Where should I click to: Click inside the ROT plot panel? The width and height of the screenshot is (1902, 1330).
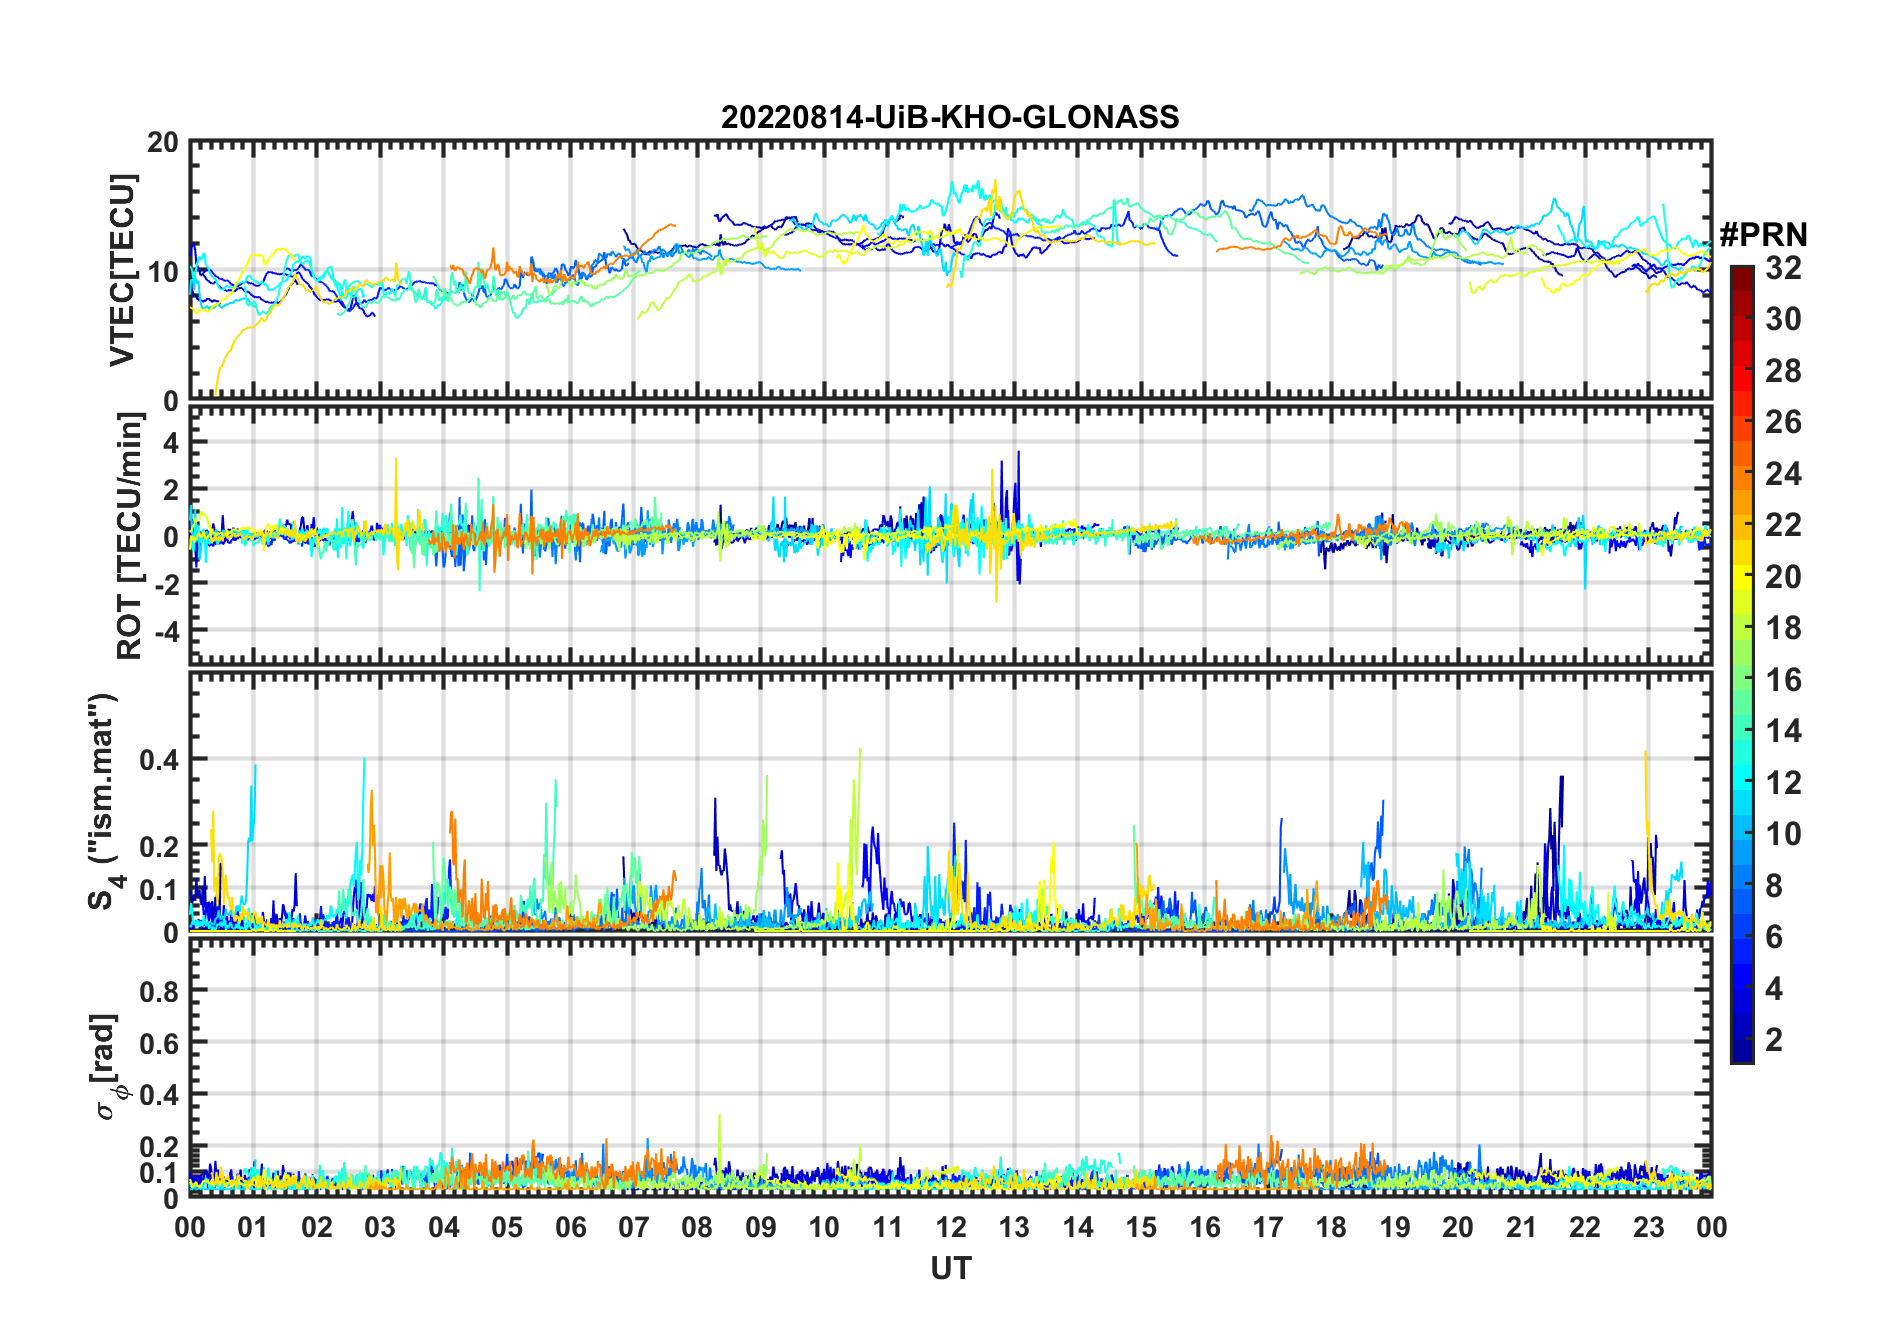pos(950,535)
